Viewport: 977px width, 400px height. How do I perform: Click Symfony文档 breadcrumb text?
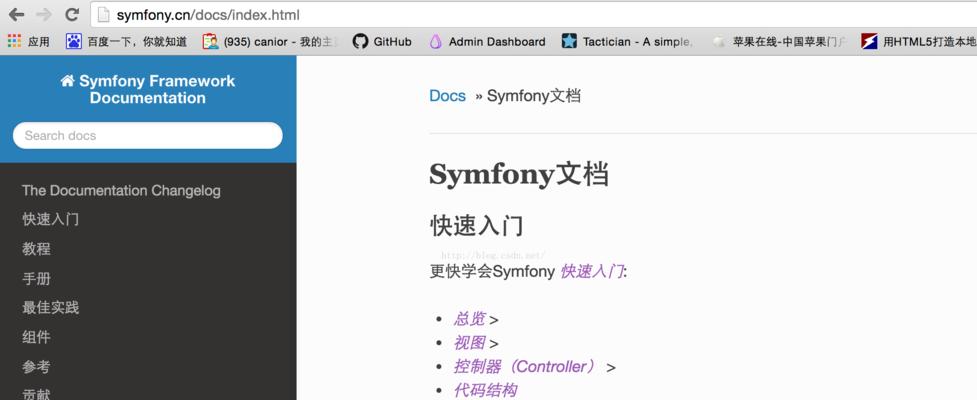(x=534, y=96)
